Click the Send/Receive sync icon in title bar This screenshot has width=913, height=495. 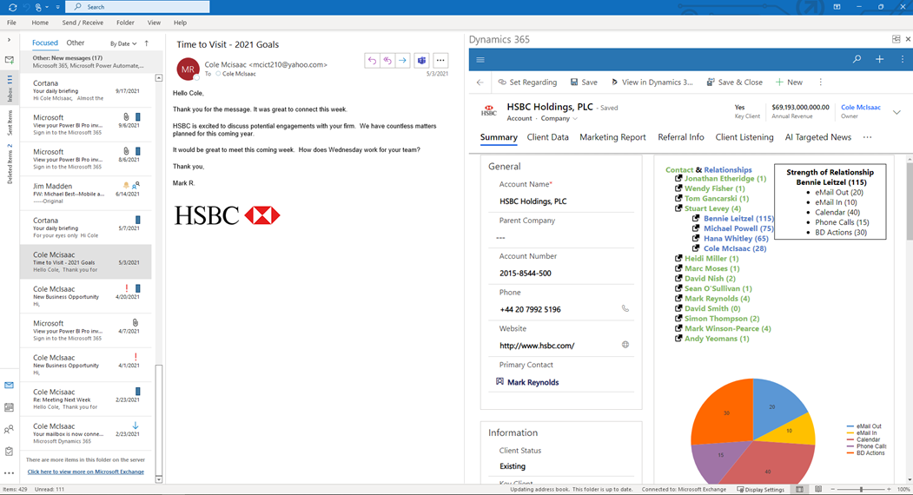pyautogui.click(x=12, y=7)
